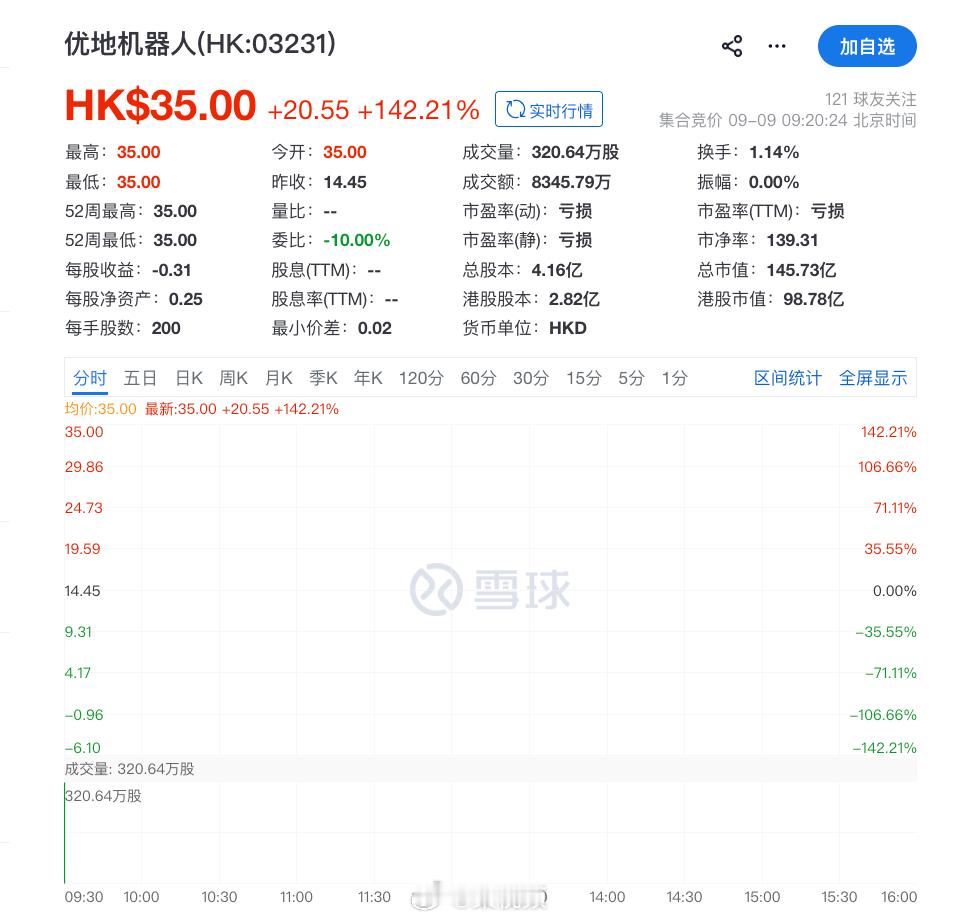Click the 最小价差 value 0.02

375,328
